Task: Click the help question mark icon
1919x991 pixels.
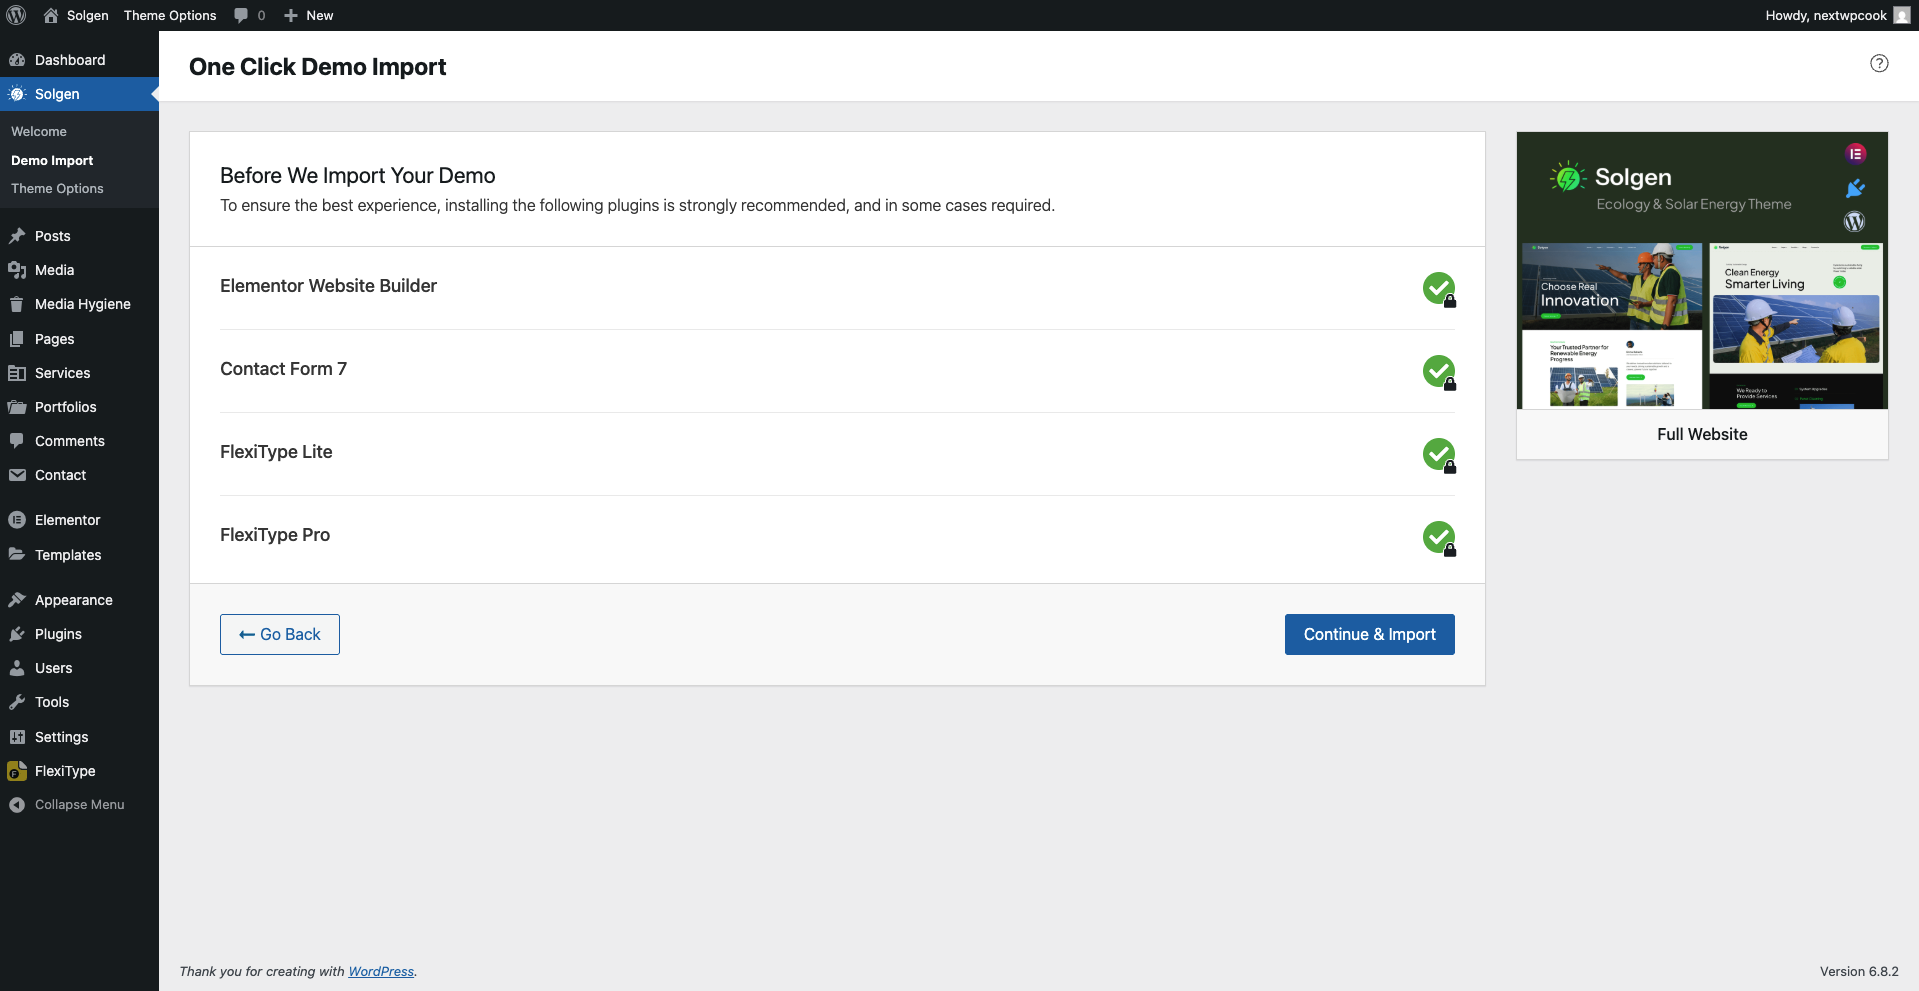Action: tap(1879, 64)
